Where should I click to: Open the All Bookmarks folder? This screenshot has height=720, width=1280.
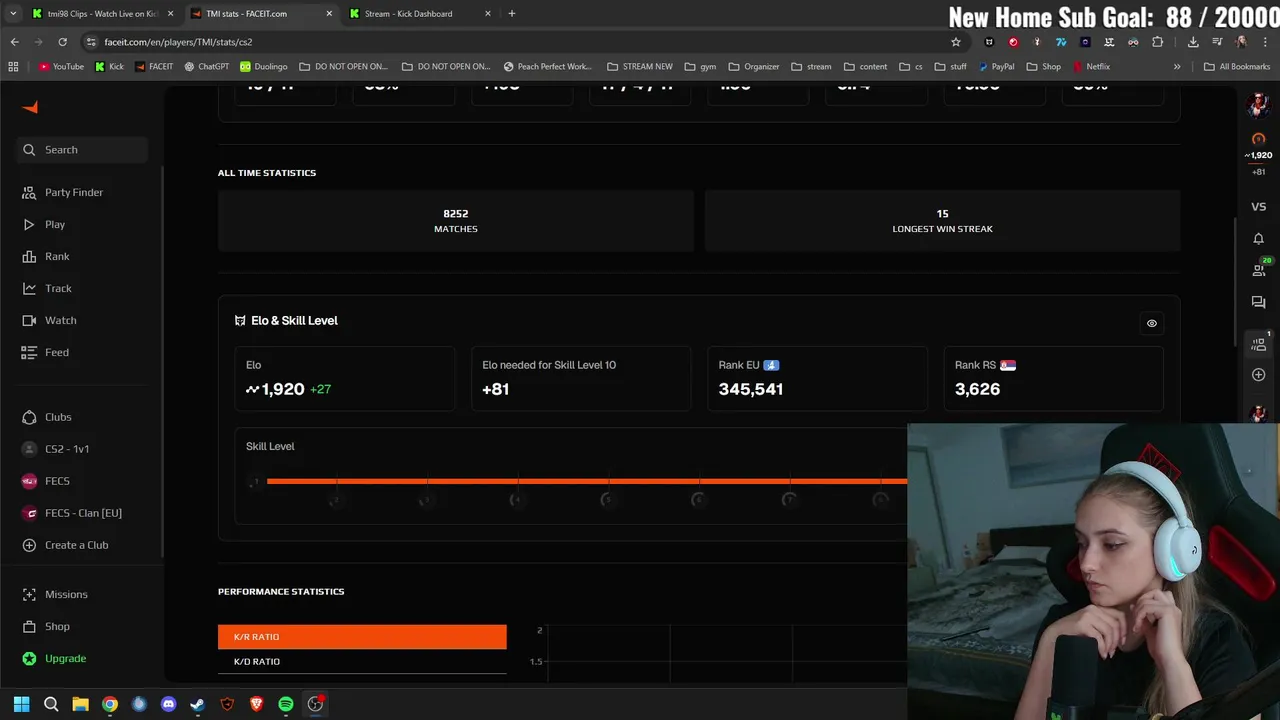coord(1237,67)
